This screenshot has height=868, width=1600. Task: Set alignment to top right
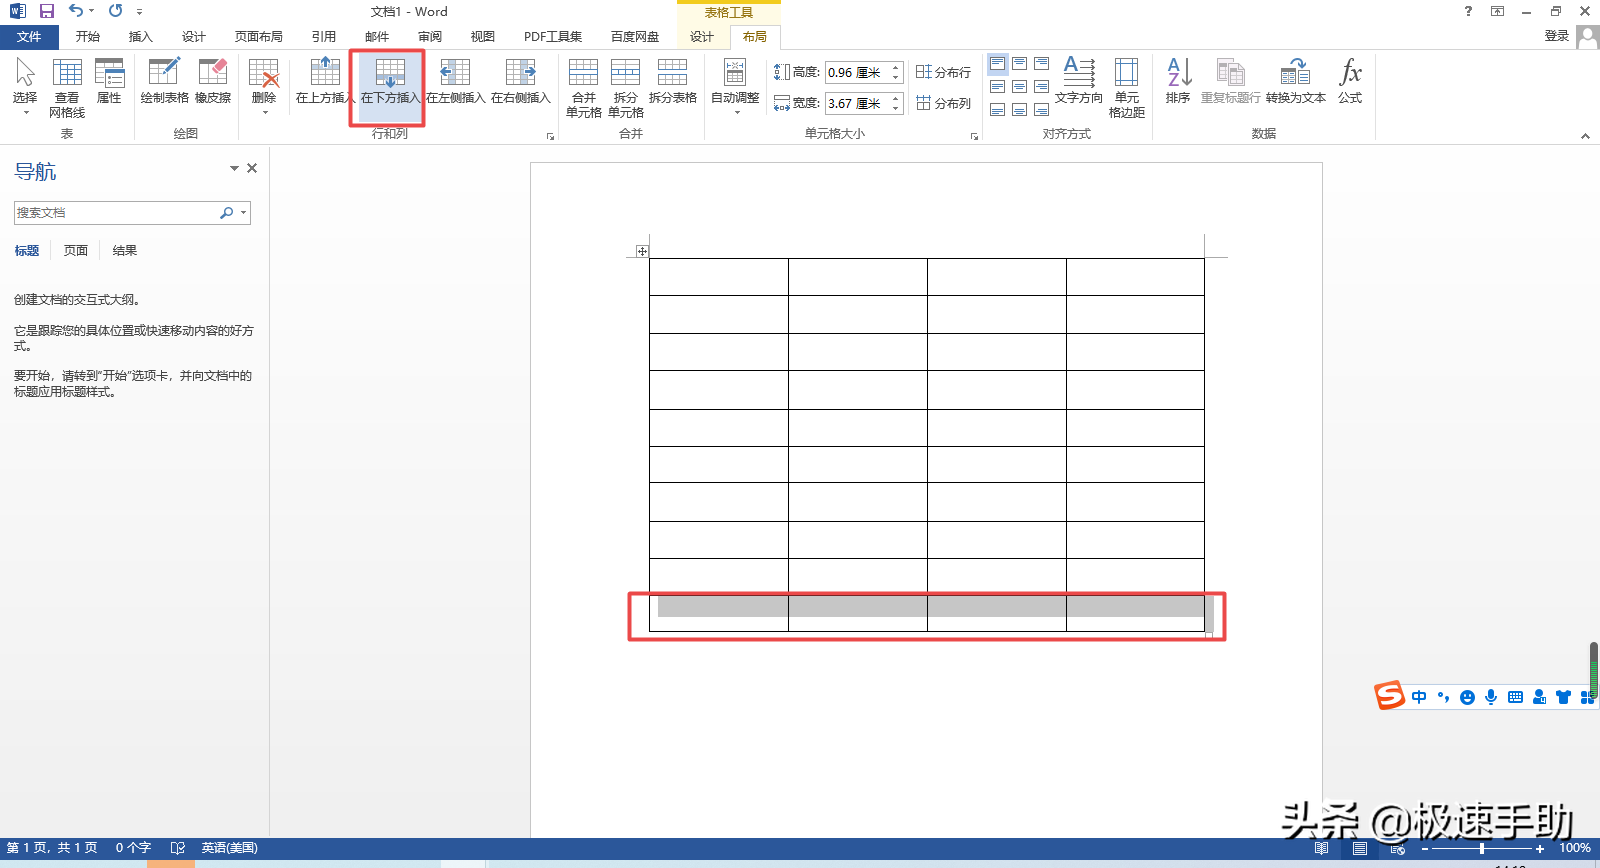point(1042,64)
